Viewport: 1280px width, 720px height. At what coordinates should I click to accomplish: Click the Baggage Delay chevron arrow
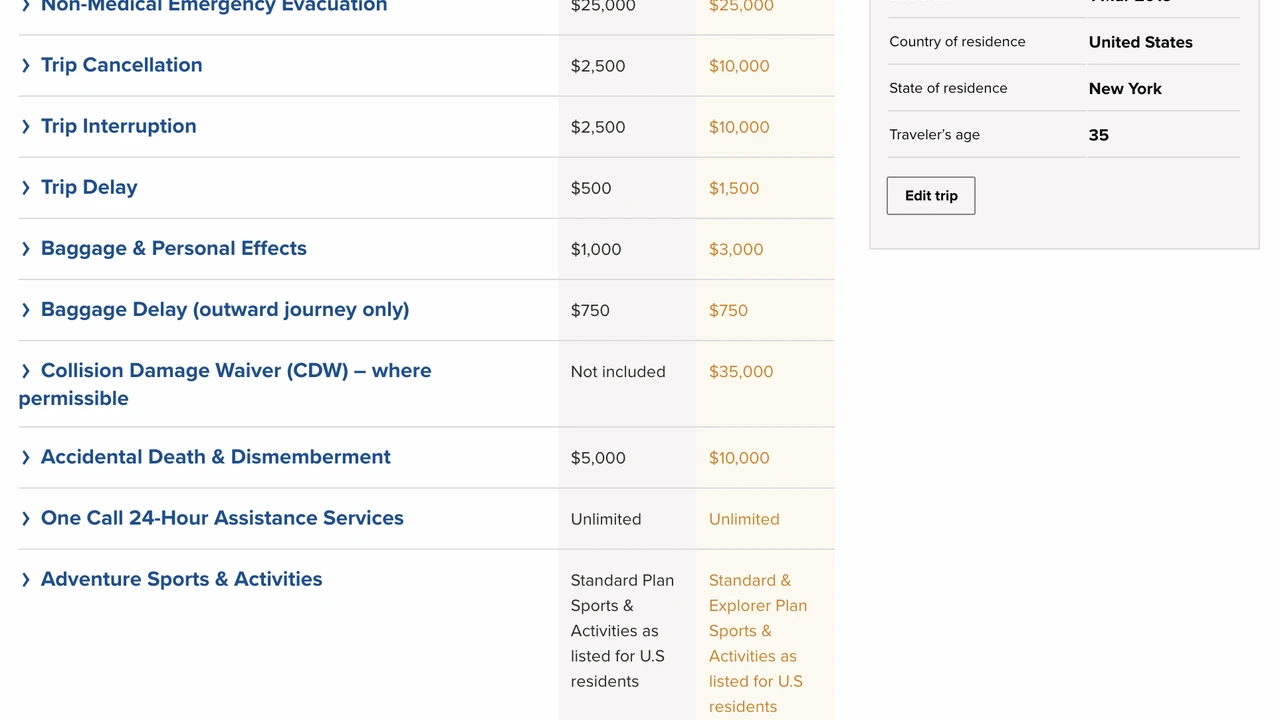pyautogui.click(x=26, y=310)
